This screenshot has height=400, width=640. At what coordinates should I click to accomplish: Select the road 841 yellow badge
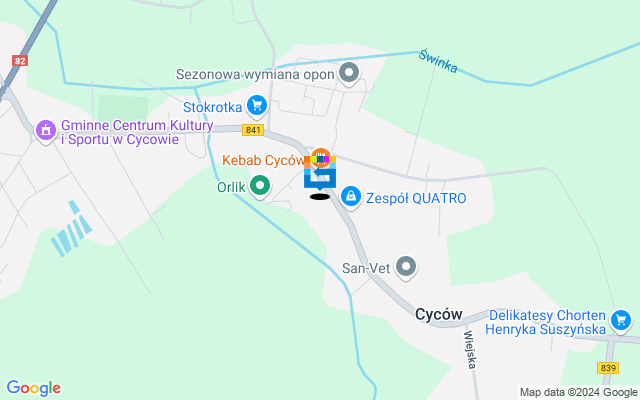pyautogui.click(x=253, y=130)
